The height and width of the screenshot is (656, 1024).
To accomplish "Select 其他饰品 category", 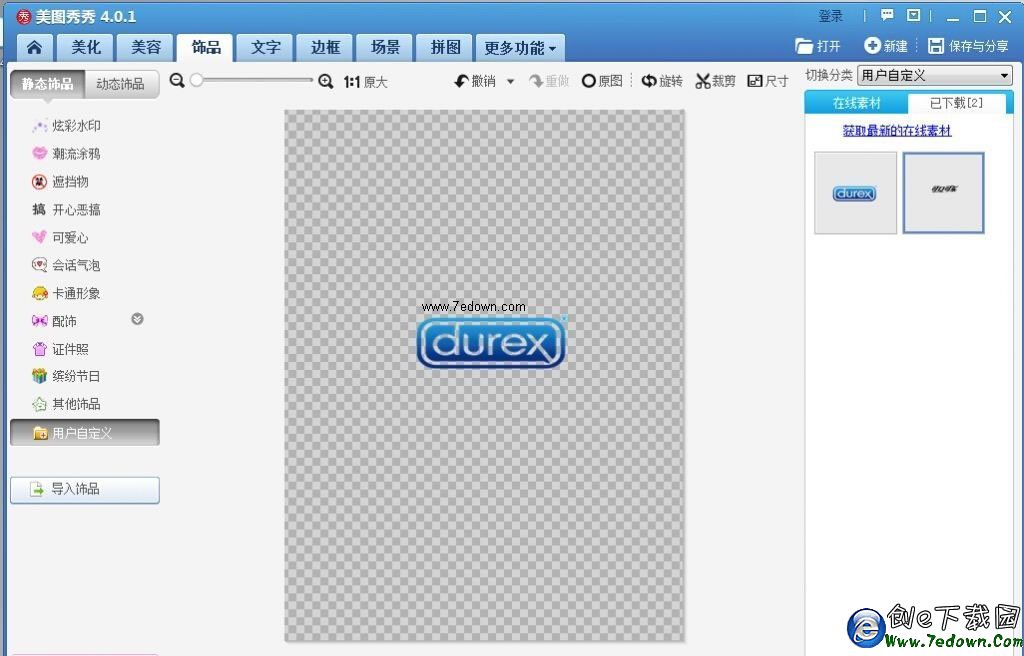I will click(x=67, y=404).
